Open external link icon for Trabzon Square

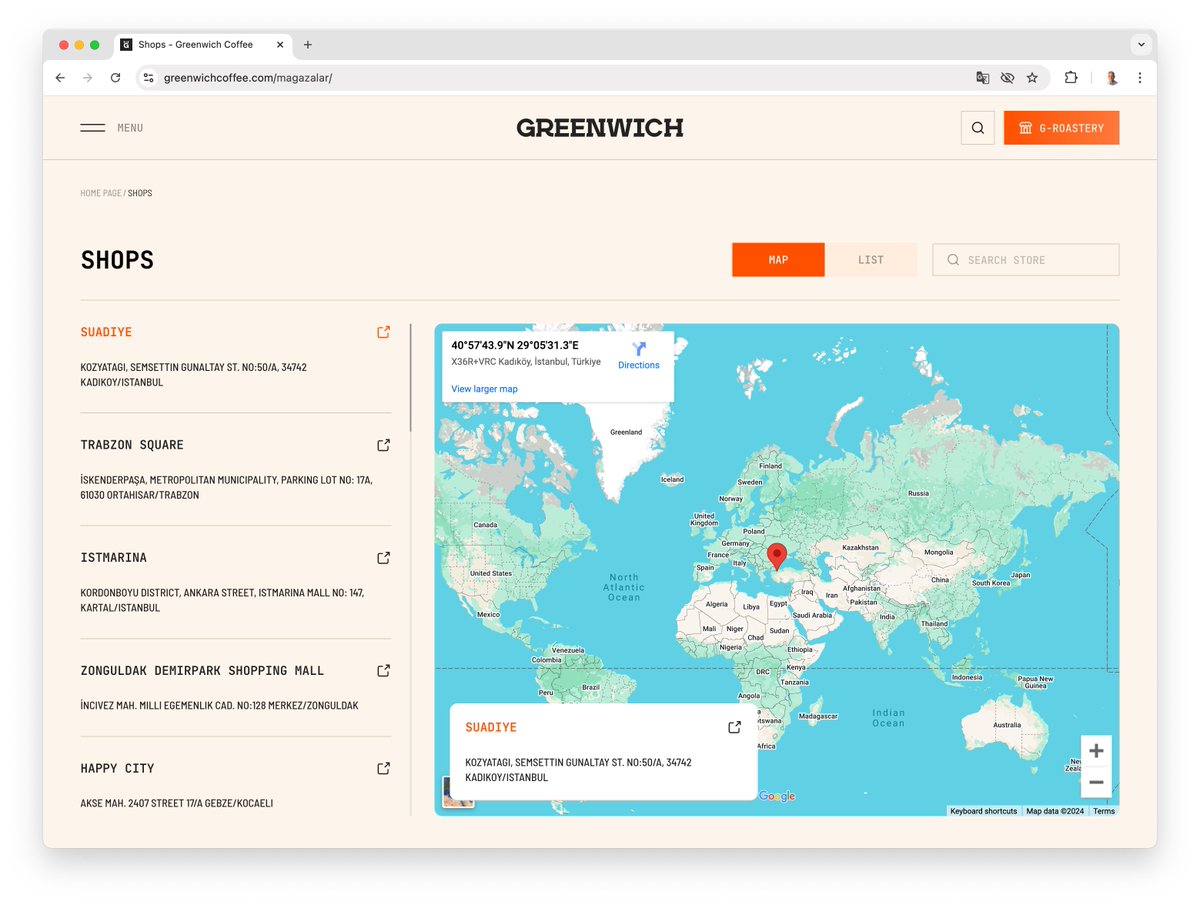tap(383, 445)
